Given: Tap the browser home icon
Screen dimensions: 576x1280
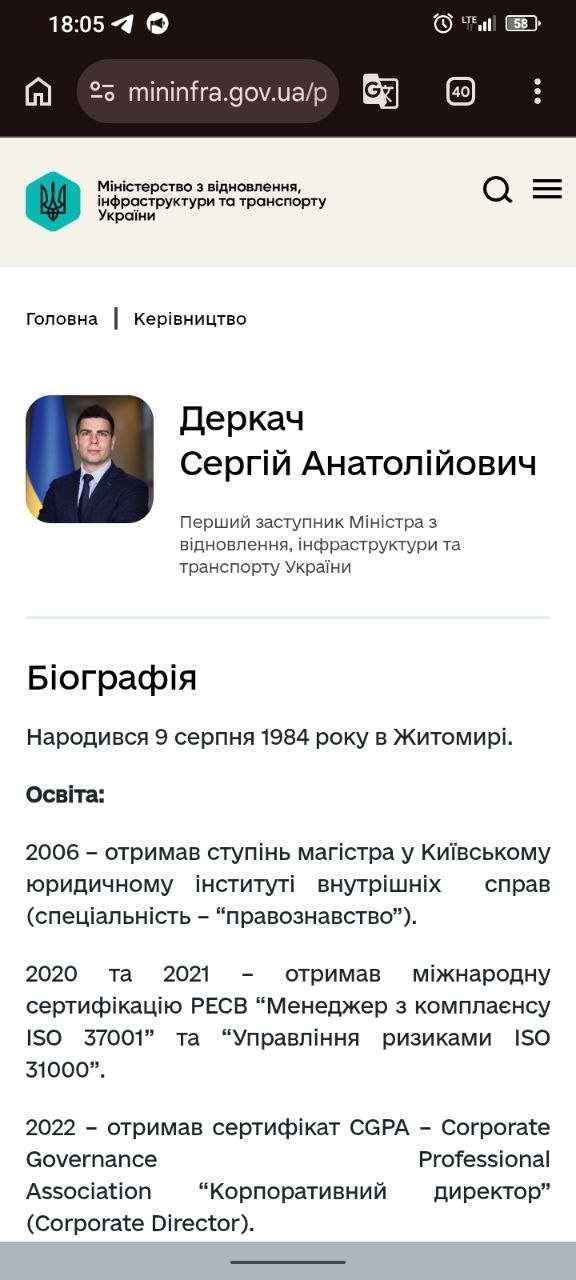Looking at the screenshot, I should click(38, 92).
